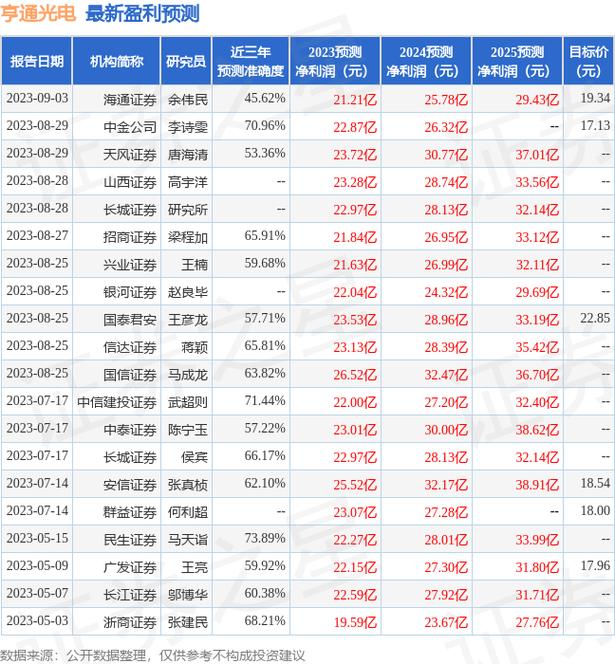Click researcher name 梁程加
This screenshot has width=615, height=664.
pos(188,238)
